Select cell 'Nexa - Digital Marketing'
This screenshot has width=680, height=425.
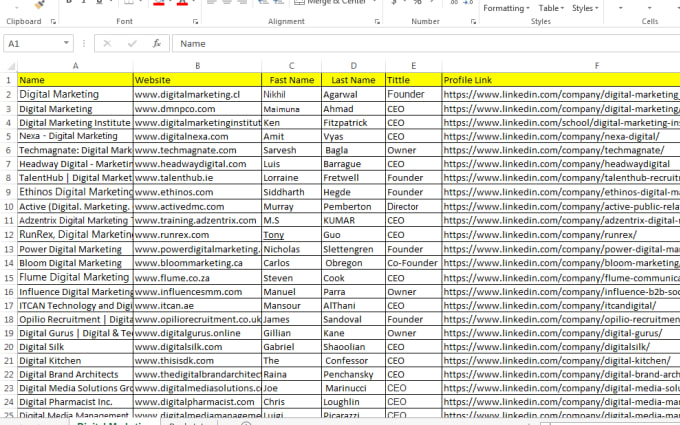(x=75, y=136)
